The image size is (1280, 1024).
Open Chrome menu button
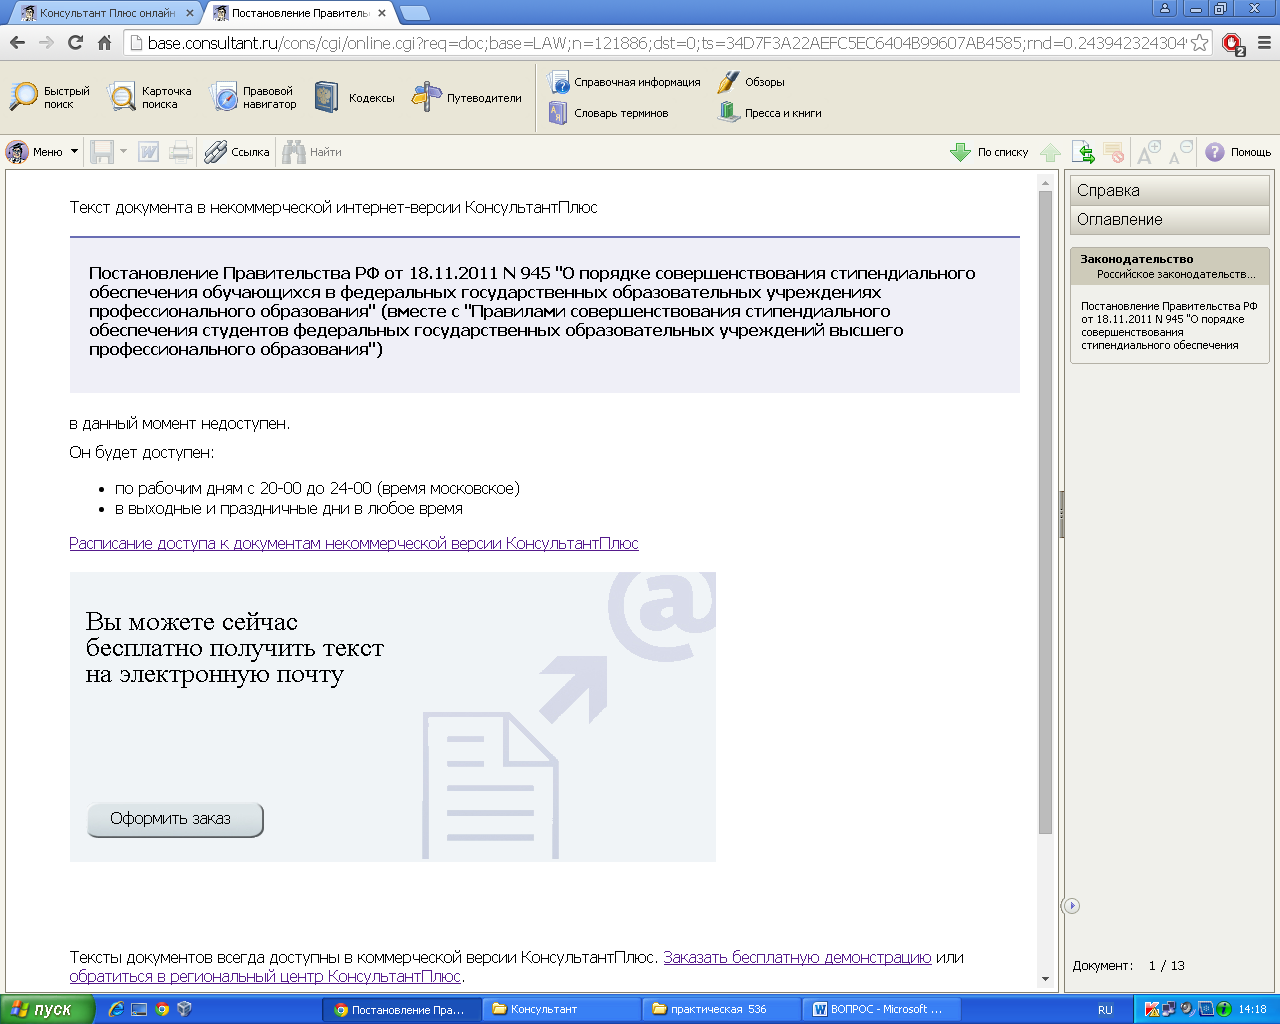(x=1263, y=43)
